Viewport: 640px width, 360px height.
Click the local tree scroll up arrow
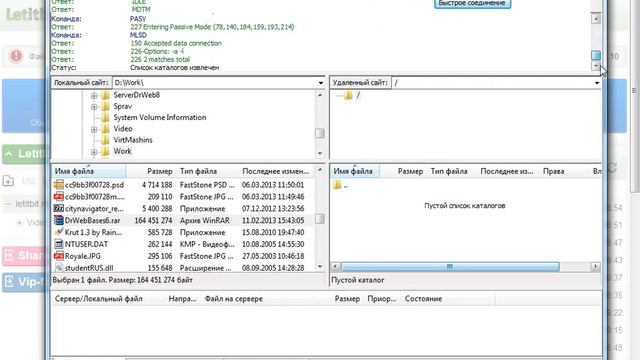coord(320,95)
